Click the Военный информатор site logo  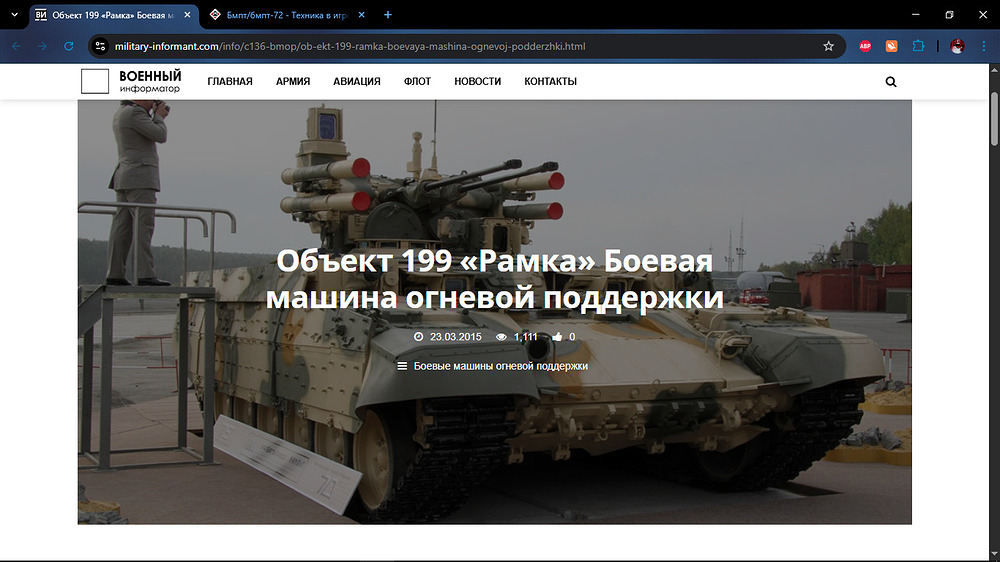tap(132, 82)
